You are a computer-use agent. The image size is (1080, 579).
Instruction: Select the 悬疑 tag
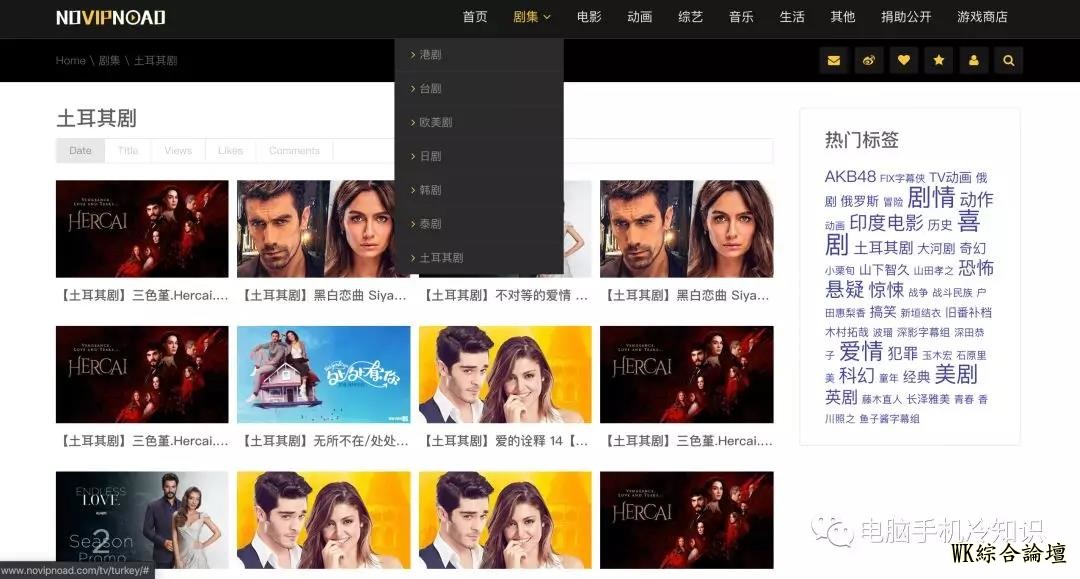844,289
